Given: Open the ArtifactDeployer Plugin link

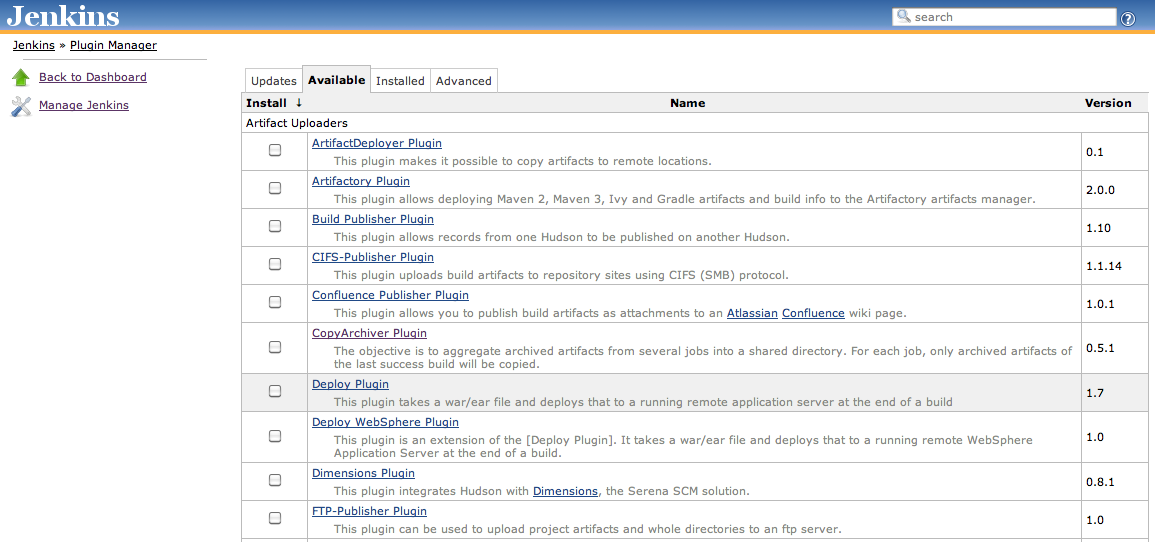Looking at the screenshot, I should 376,143.
